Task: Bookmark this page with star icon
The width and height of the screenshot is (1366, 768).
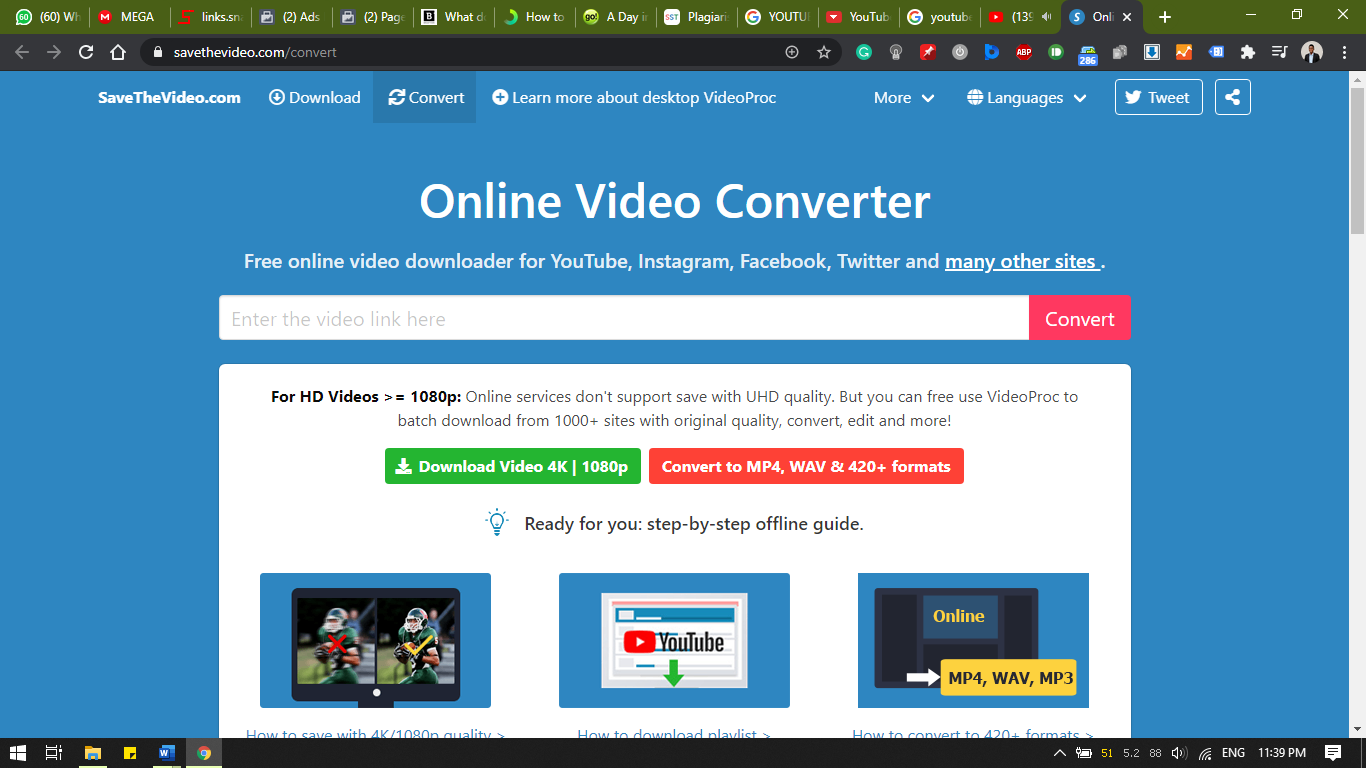Action: click(x=824, y=52)
